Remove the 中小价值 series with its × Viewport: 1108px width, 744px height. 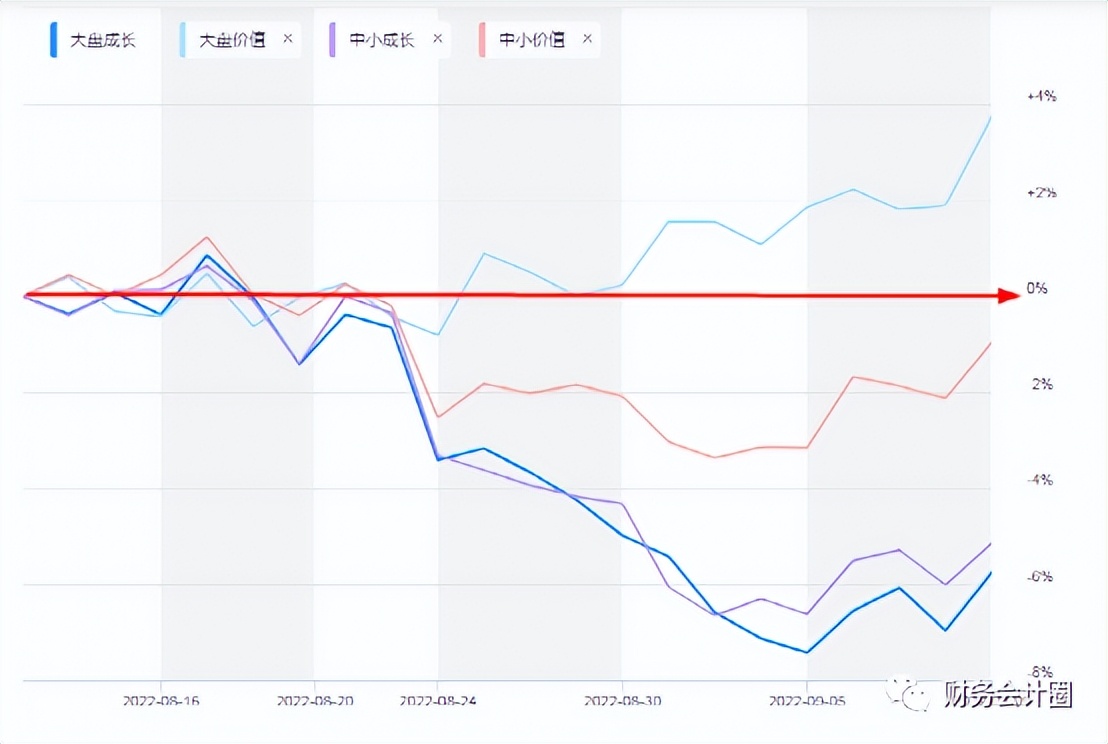[587, 39]
